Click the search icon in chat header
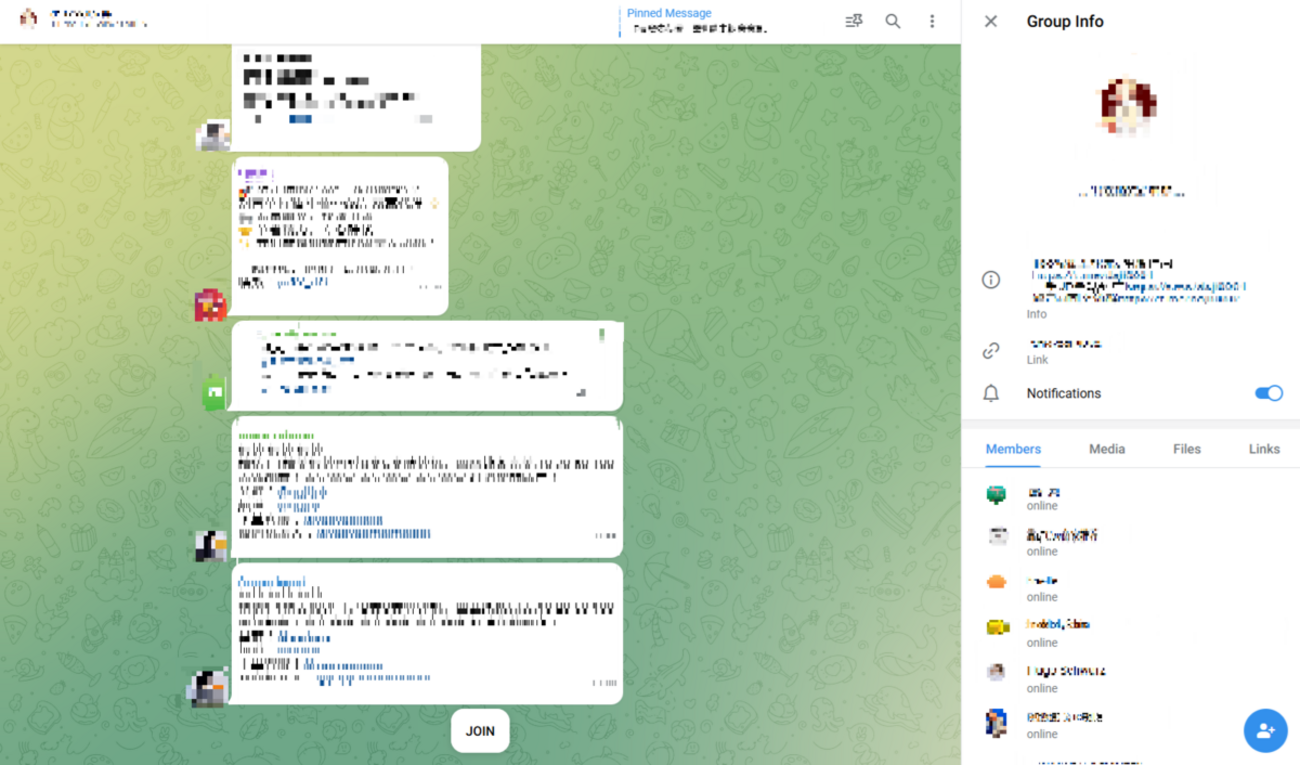This screenshot has height=765, width=1300. pos(893,21)
